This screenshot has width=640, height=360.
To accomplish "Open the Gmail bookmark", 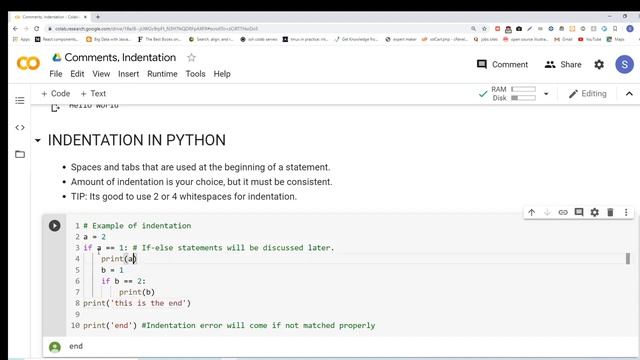I will click(563, 40).
